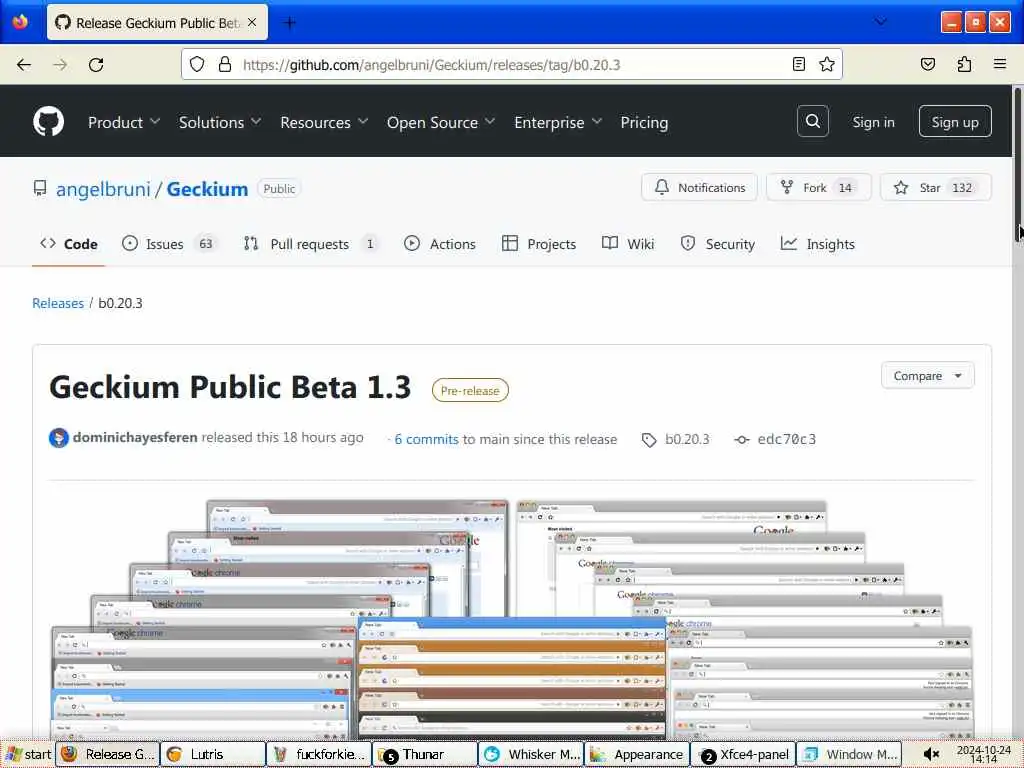Go to GitHub homepage logo
This screenshot has width=1024, height=768.
pos(48,121)
